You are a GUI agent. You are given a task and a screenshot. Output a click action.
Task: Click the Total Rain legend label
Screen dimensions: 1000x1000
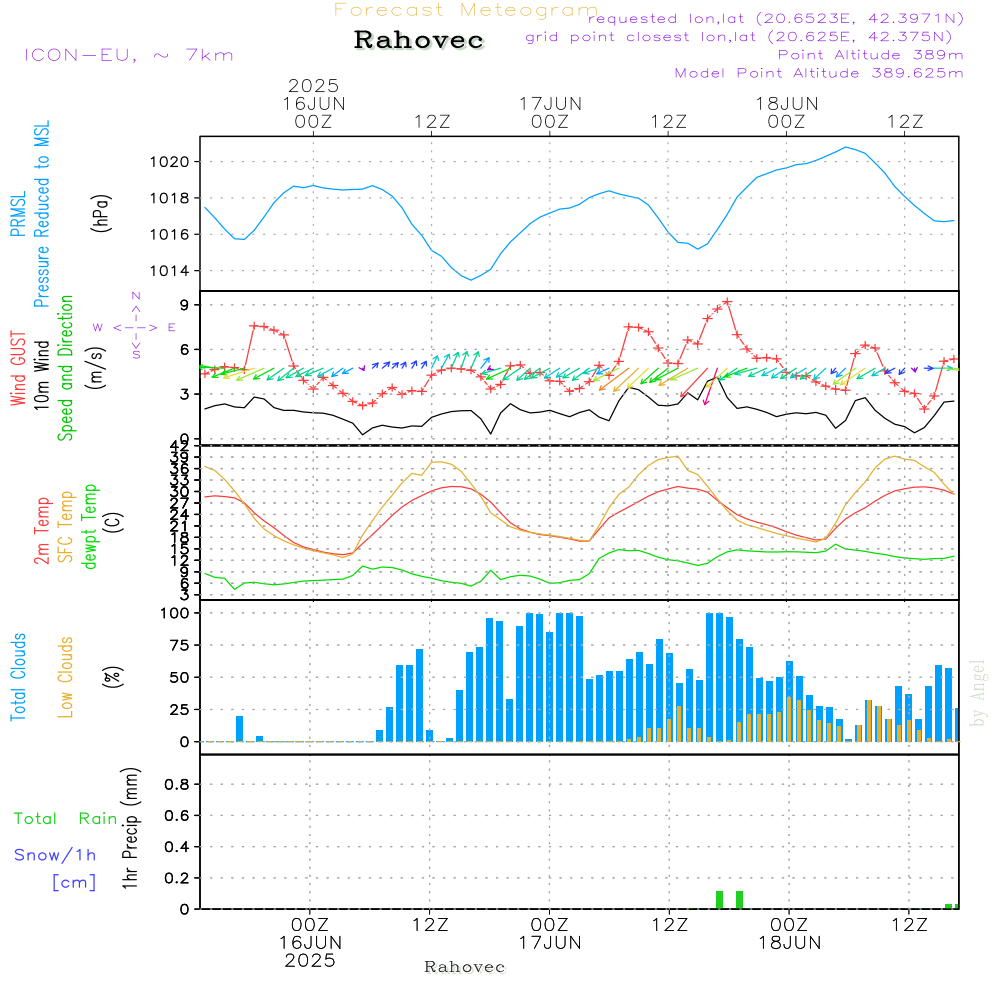coord(66,819)
